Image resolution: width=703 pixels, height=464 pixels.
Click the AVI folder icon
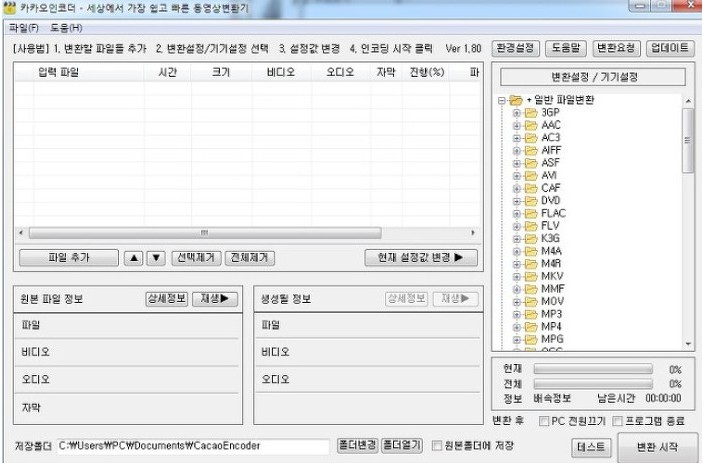(x=531, y=175)
